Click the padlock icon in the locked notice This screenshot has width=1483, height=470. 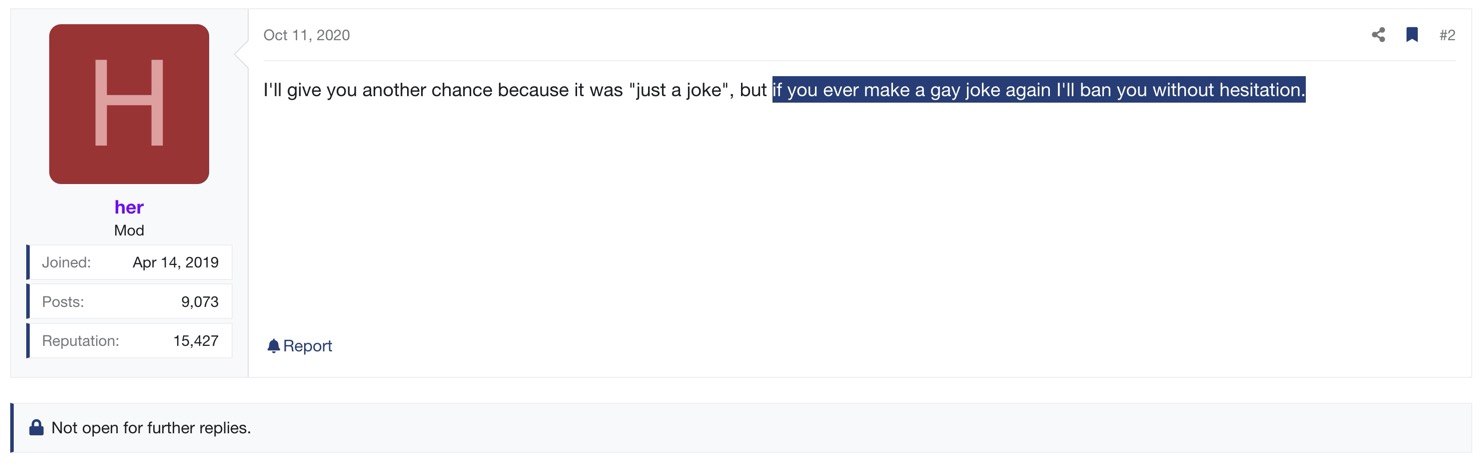click(x=36, y=428)
